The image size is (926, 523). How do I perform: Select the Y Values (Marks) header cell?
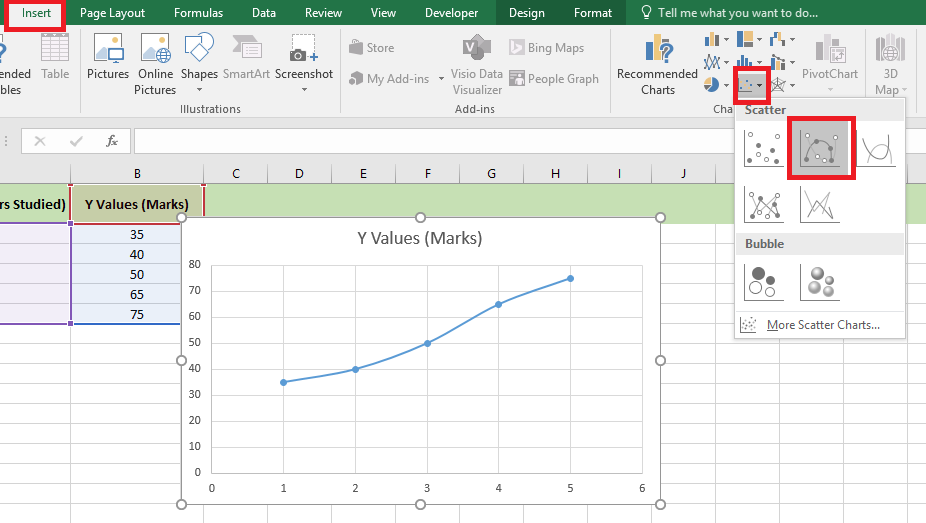(x=137, y=204)
